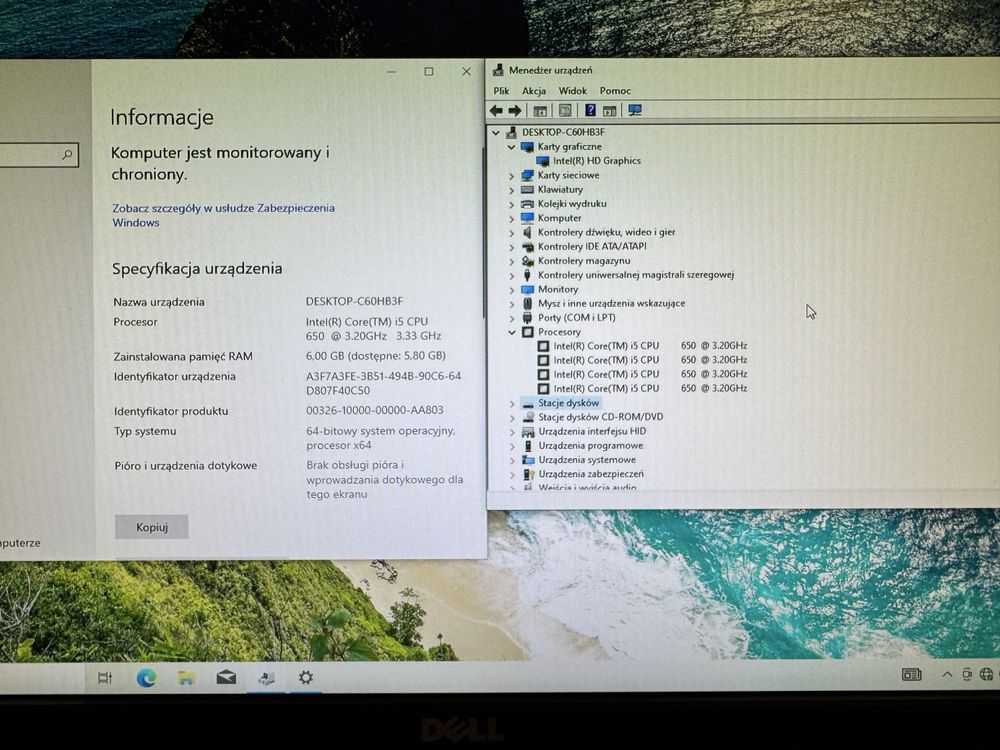The width and height of the screenshot is (1000, 750).
Task: Click the search magnifier in Settings search box
Action: (67, 154)
